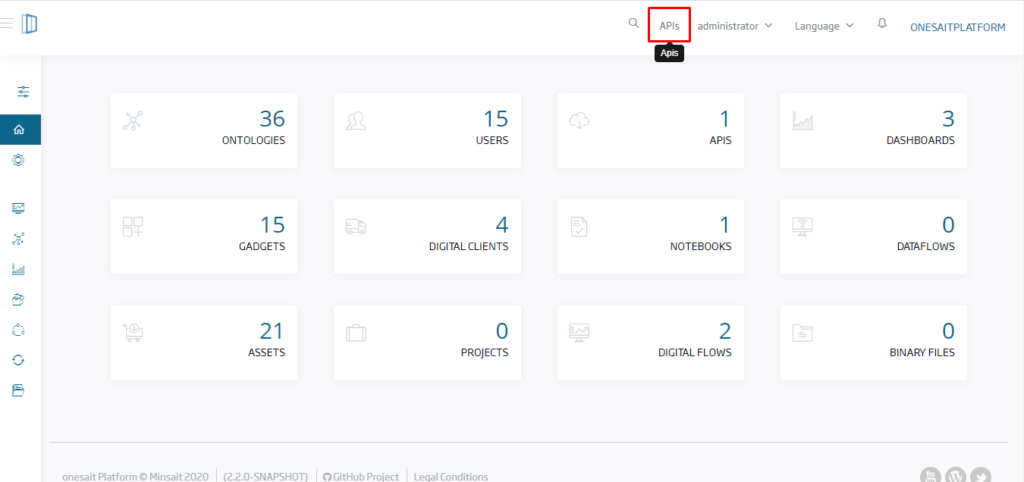Expand the administrator user dropdown
This screenshot has width=1024, height=482.
pyautogui.click(x=735, y=26)
